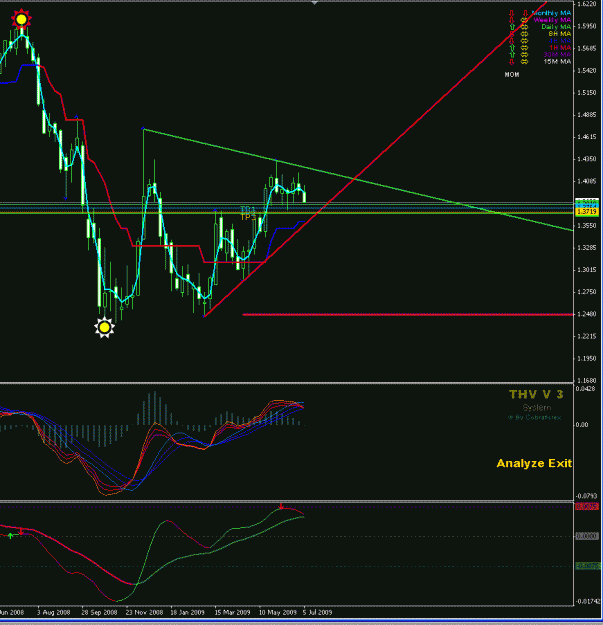Select the 30M MA label
This screenshot has height=625, width=603.
pyautogui.click(x=557, y=55)
